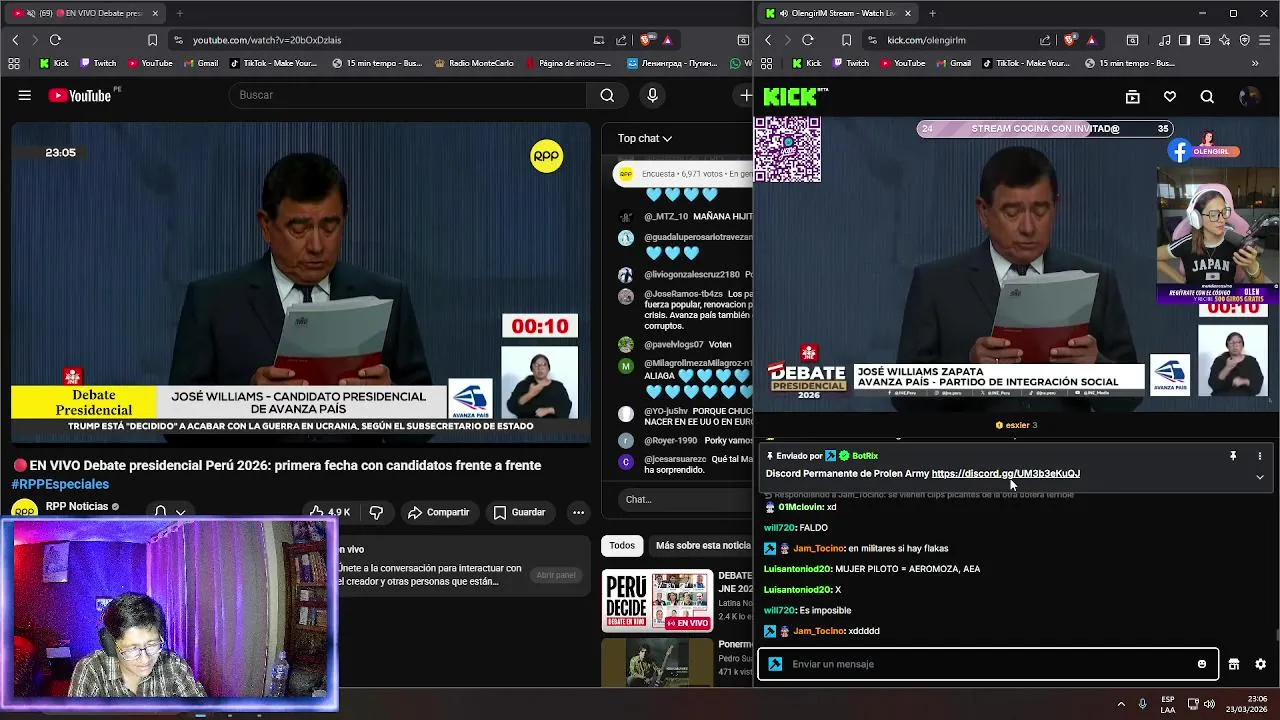Viewport: 1280px width, 720px height.
Task: Start YouTube voice search with microphone
Action: tap(652, 95)
